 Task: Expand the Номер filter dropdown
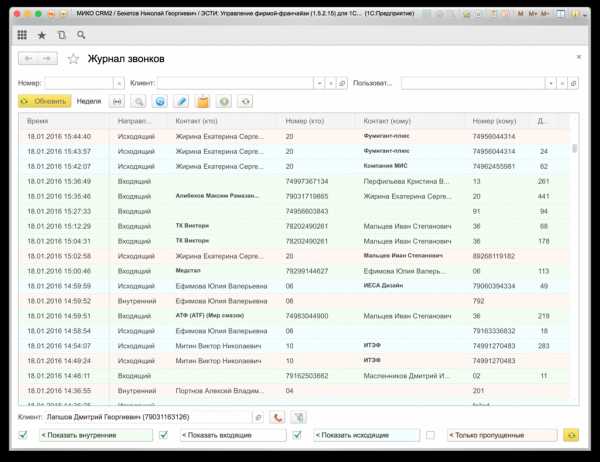click(119, 82)
